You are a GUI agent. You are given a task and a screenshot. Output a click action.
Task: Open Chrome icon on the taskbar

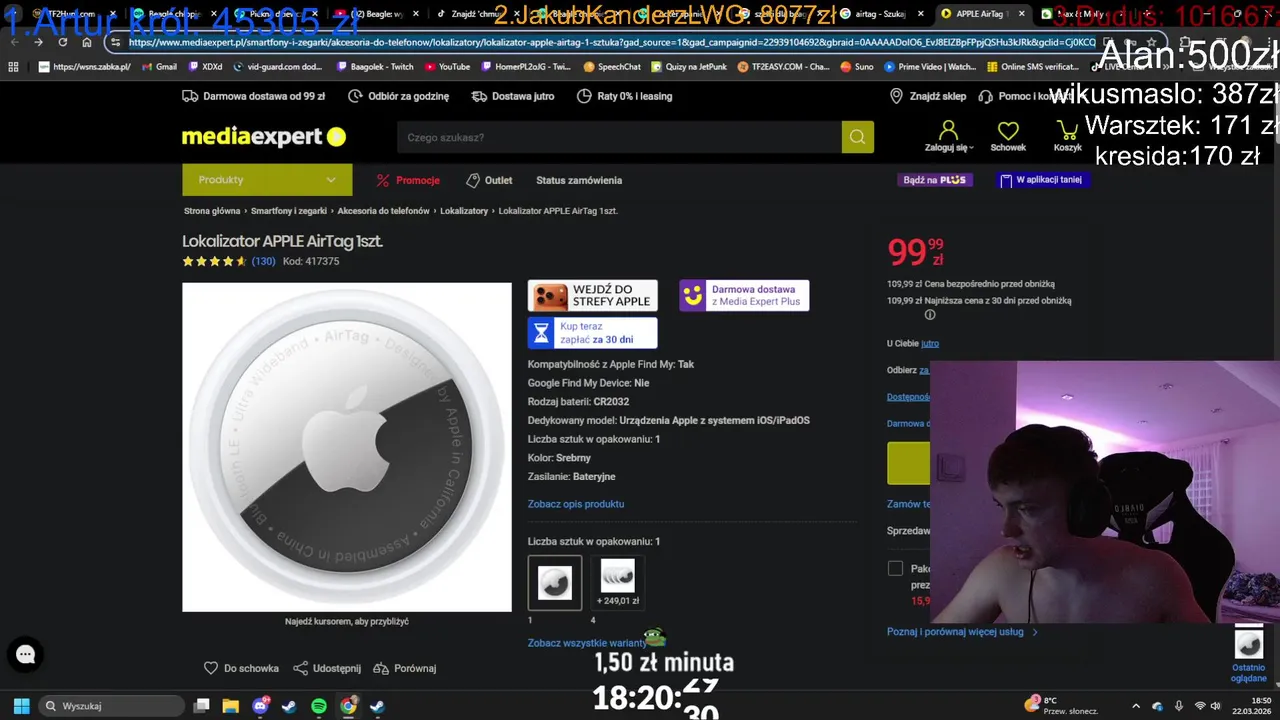348,706
